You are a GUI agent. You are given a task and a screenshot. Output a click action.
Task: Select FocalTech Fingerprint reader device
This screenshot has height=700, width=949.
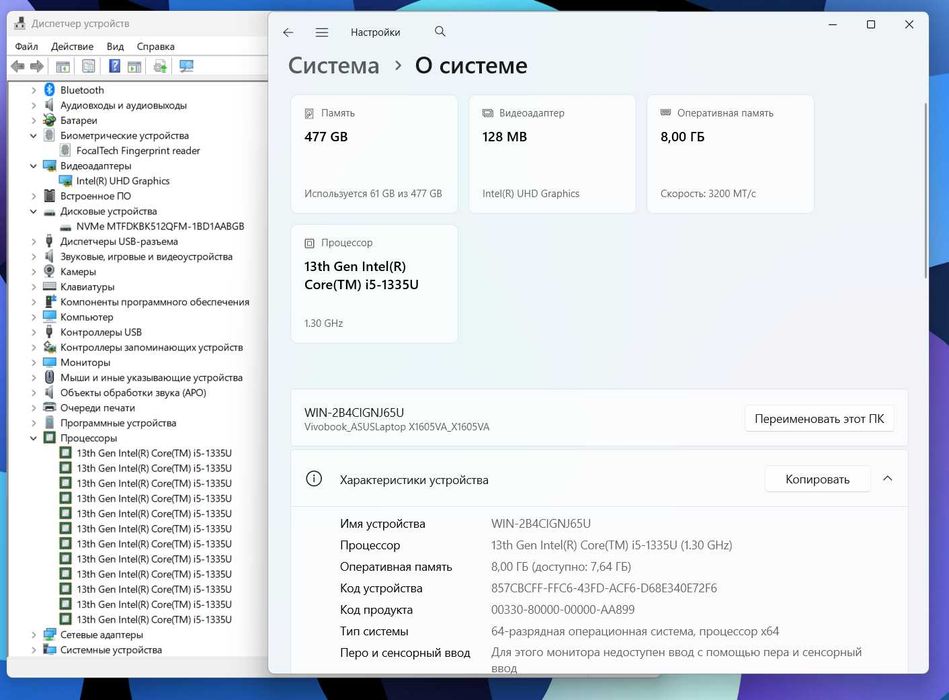[x=137, y=151]
